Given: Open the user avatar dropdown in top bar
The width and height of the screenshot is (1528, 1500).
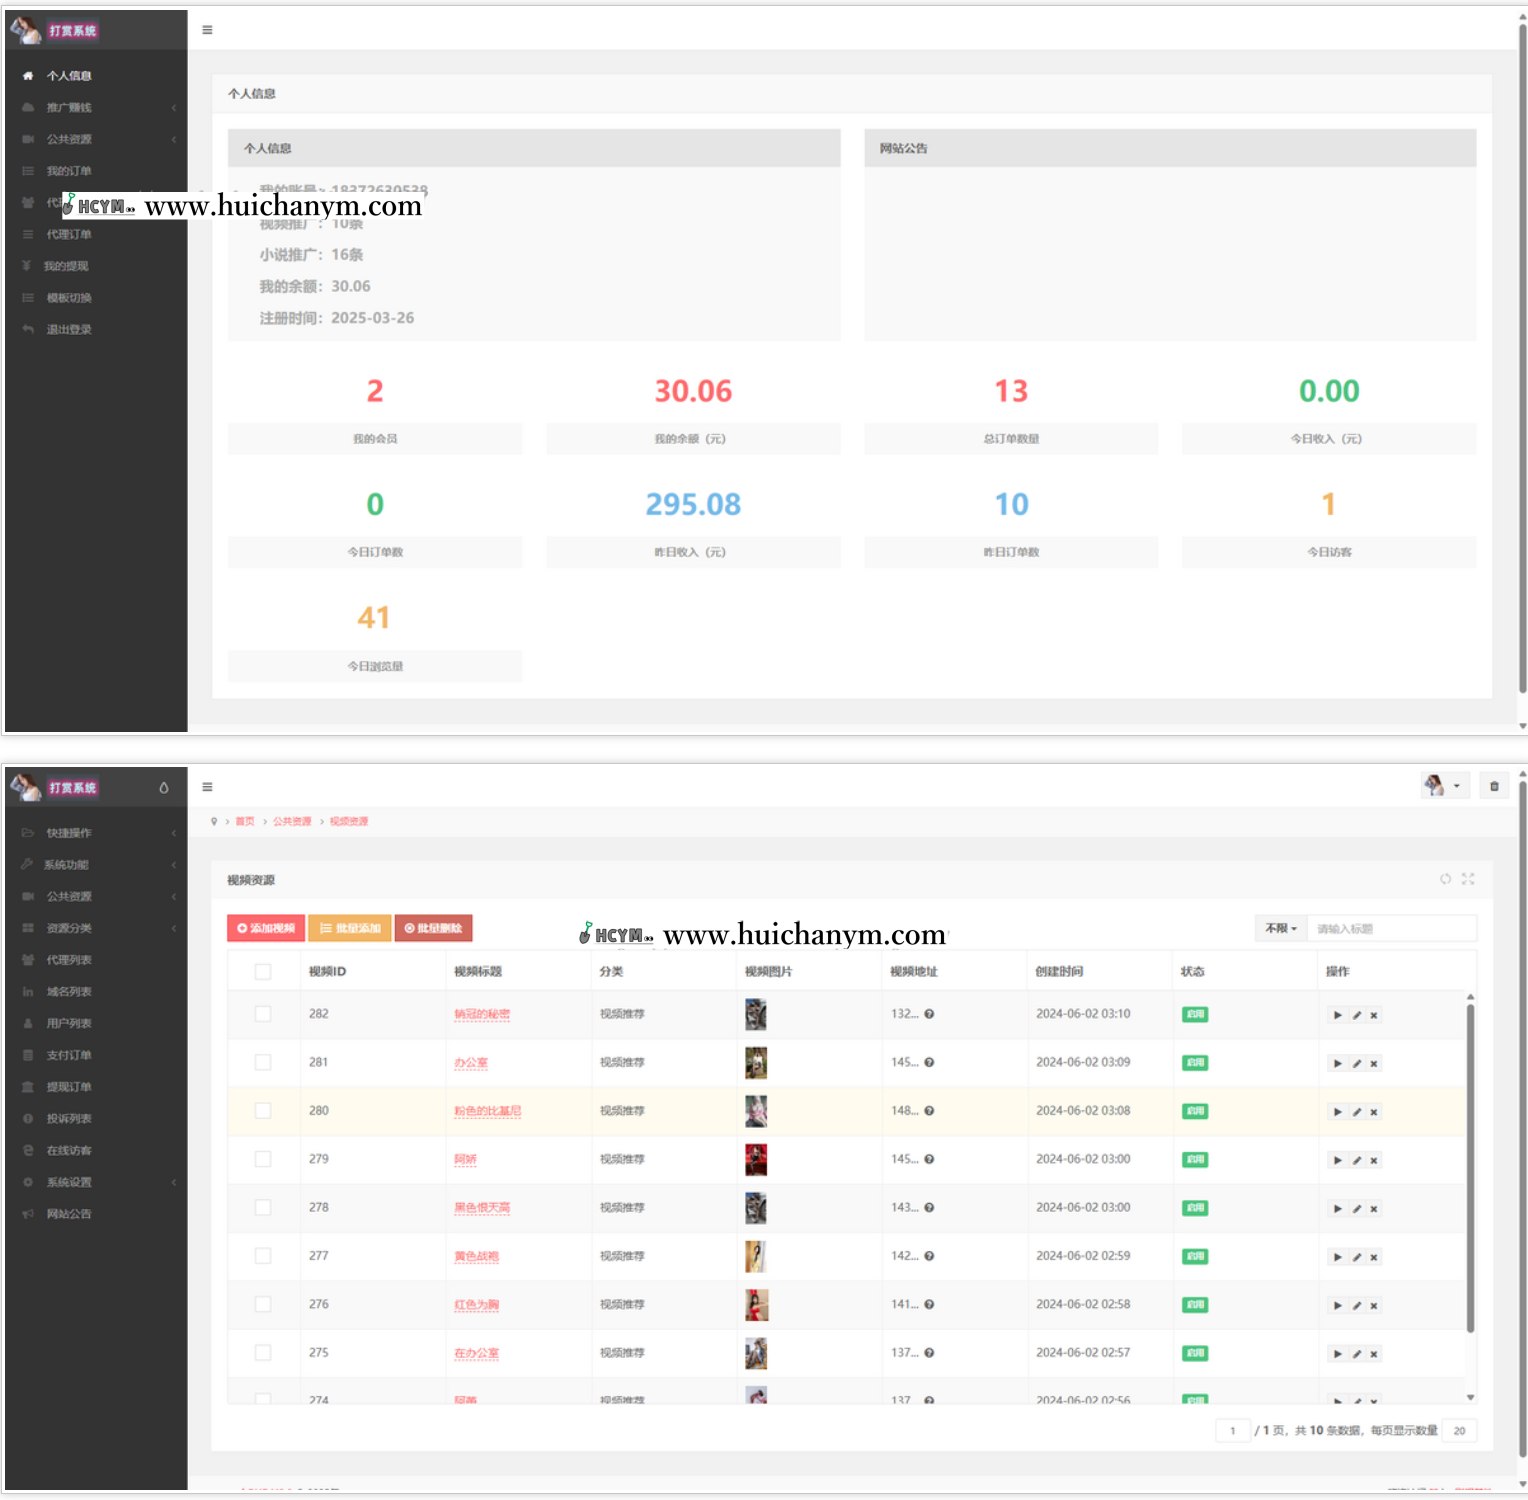Looking at the screenshot, I should (x=1444, y=786).
